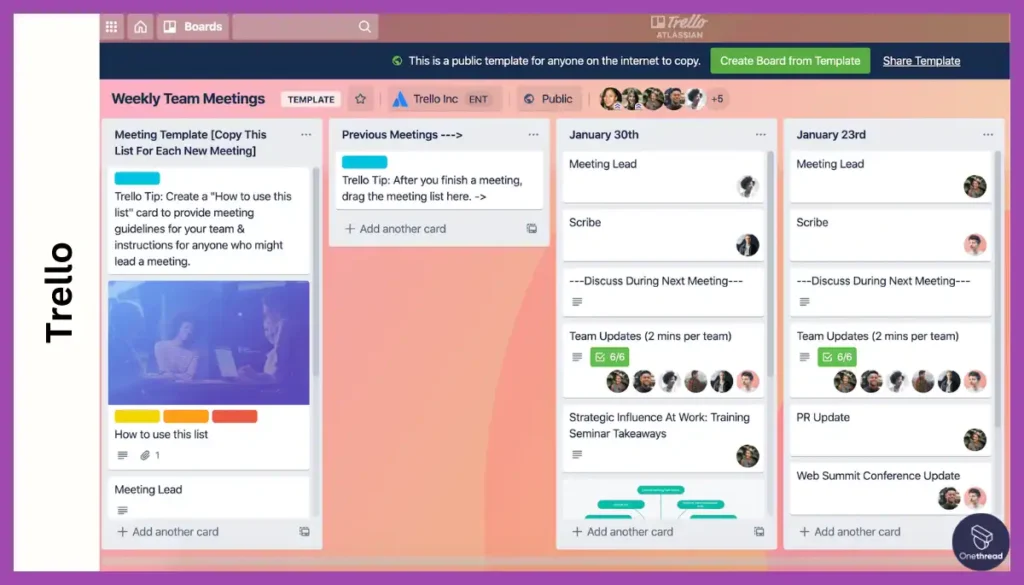
Task: Click cyan label on Meeting Template tip card
Action: [137, 178]
